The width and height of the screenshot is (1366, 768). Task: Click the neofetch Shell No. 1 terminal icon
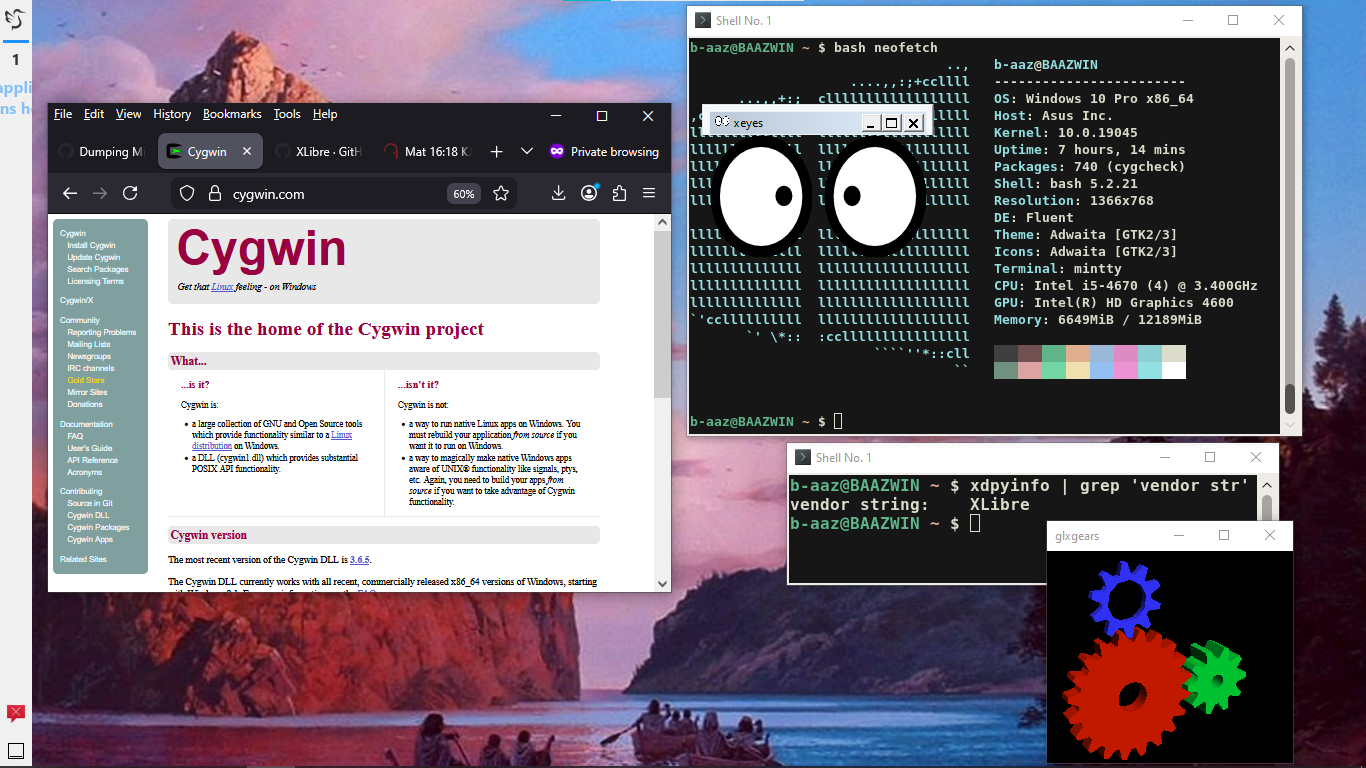[703, 20]
